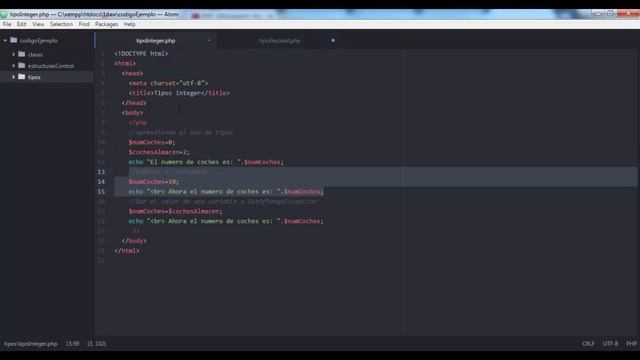Click the title Tipos integer line
Viewport: 640px width, 360px height.
[x=179, y=93]
